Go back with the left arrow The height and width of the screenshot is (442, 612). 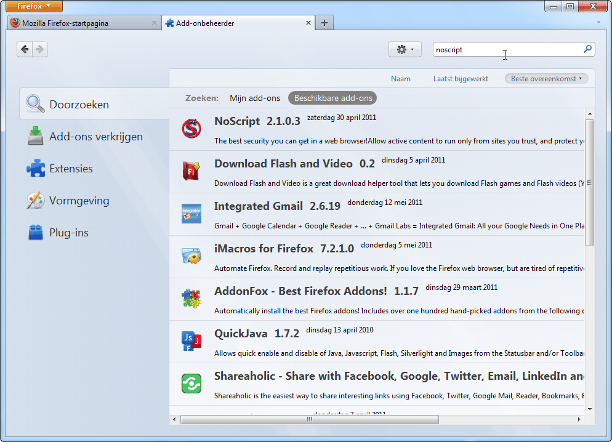point(25,49)
